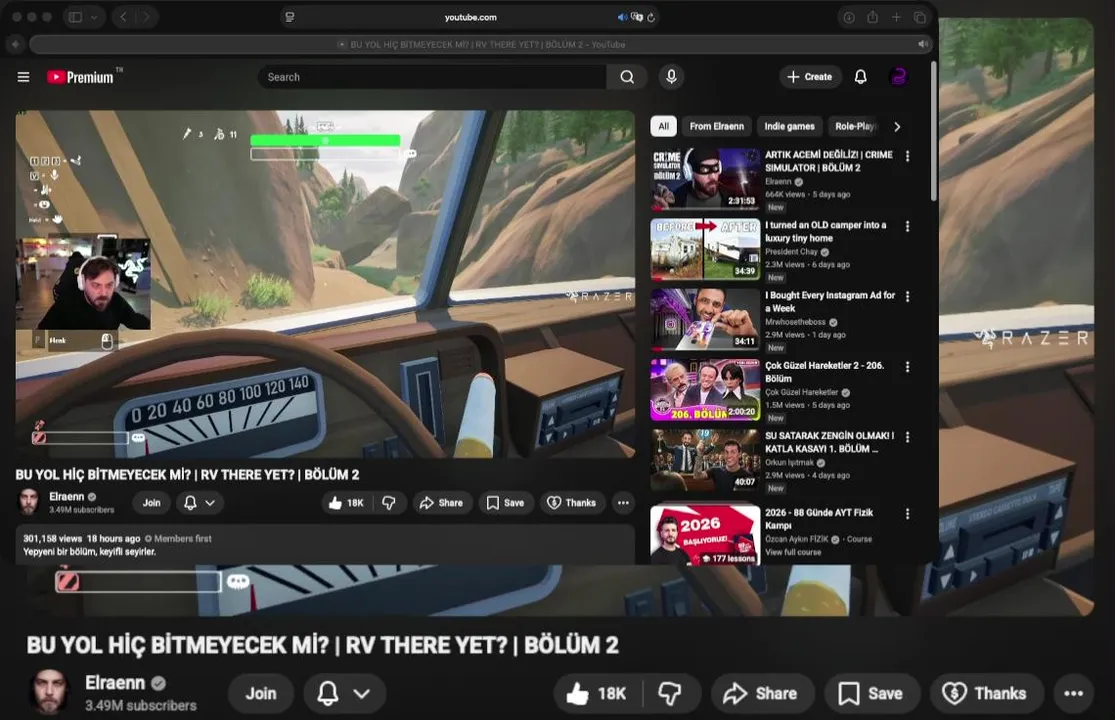The image size is (1115, 720).
Task: Go forward with Safari's forward arrow
Action: [x=146, y=17]
